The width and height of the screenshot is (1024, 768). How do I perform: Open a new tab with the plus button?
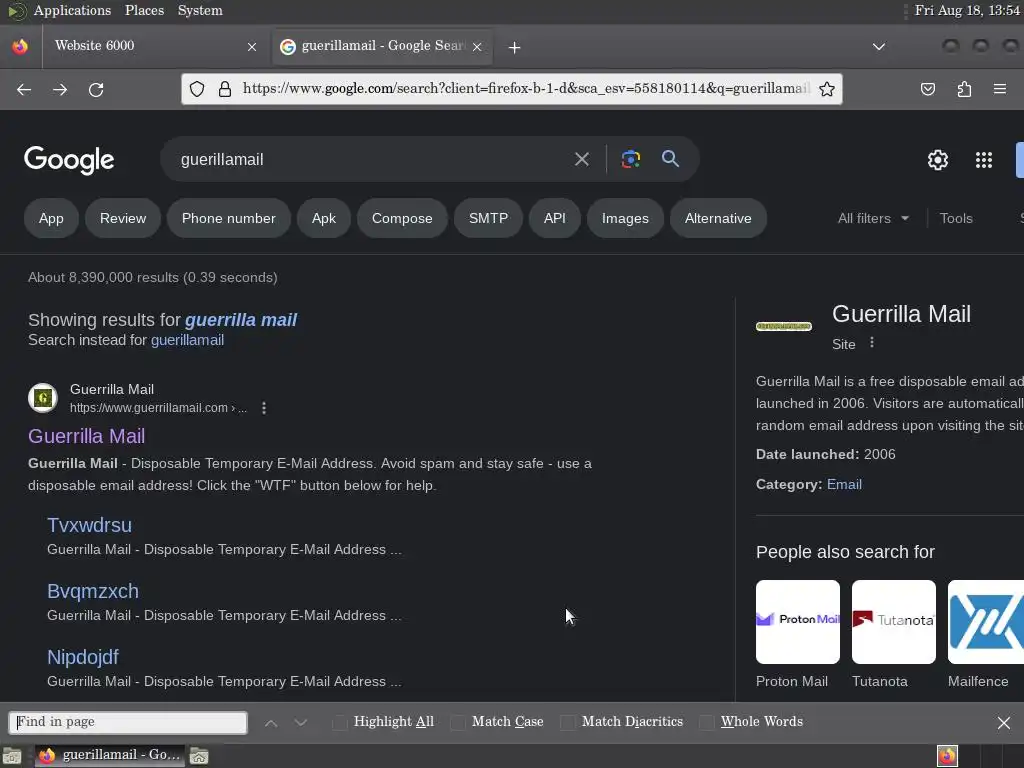coord(515,47)
